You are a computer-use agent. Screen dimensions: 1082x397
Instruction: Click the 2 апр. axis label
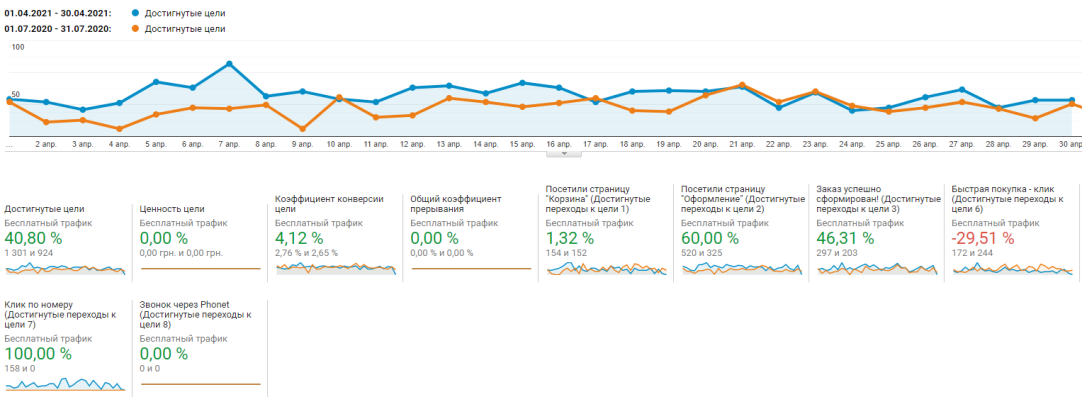(46, 145)
